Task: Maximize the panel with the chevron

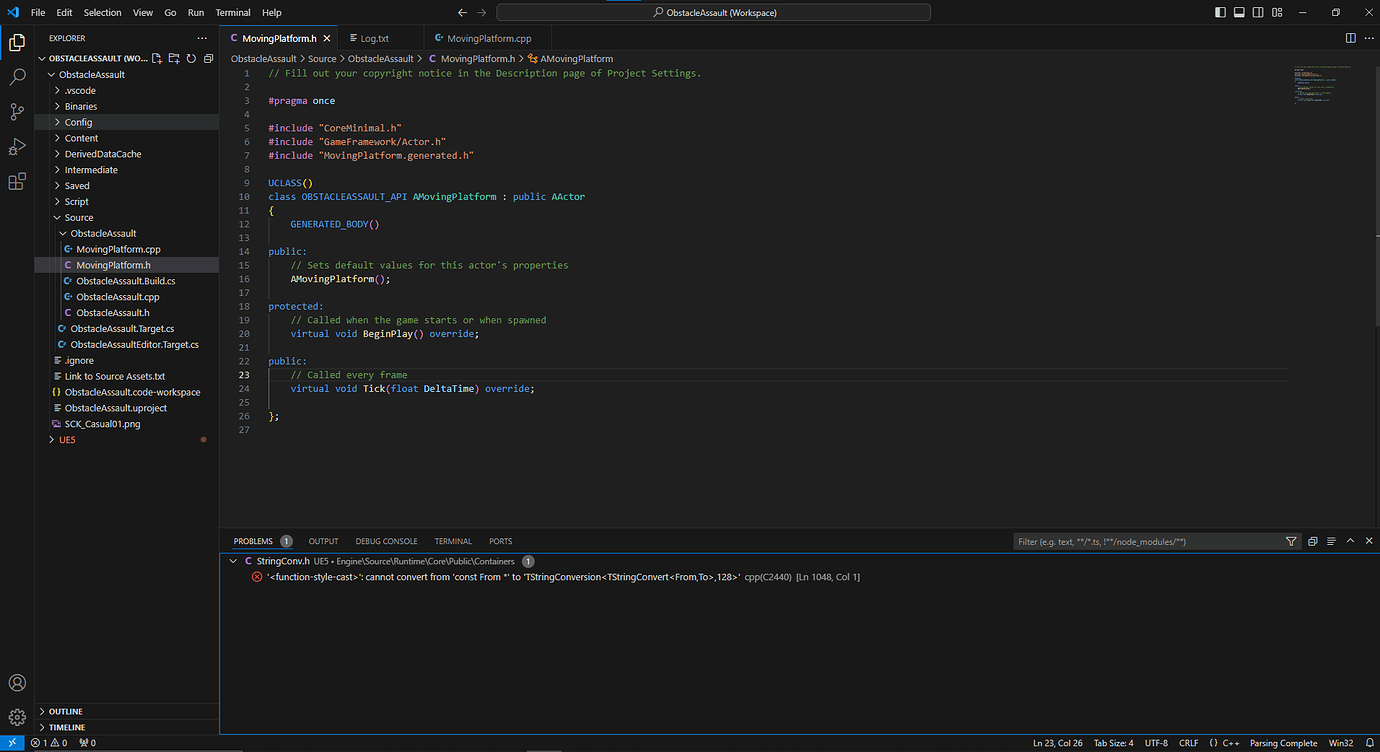Action: pyautogui.click(x=1350, y=541)
